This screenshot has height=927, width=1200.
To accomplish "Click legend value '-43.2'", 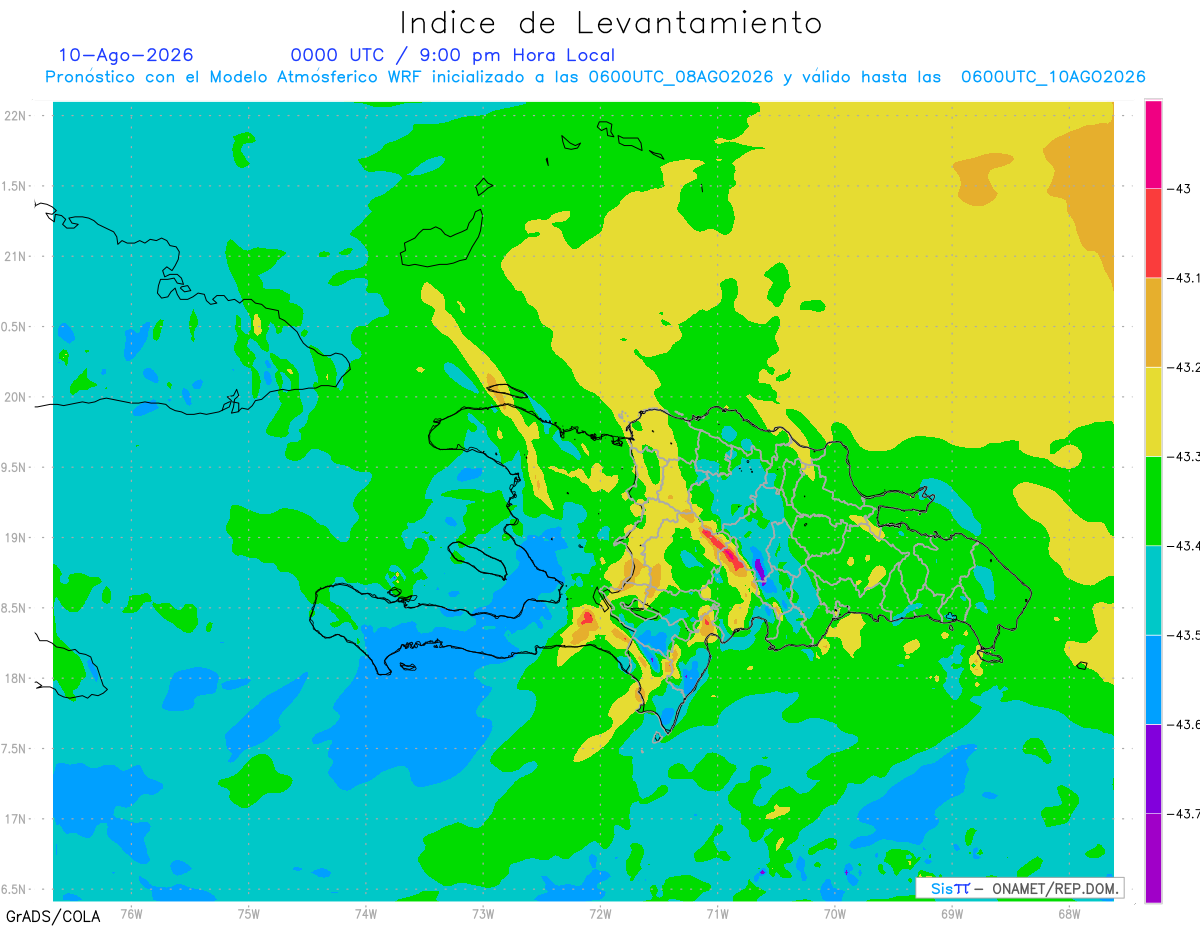I will click(x=1184, y=367).
